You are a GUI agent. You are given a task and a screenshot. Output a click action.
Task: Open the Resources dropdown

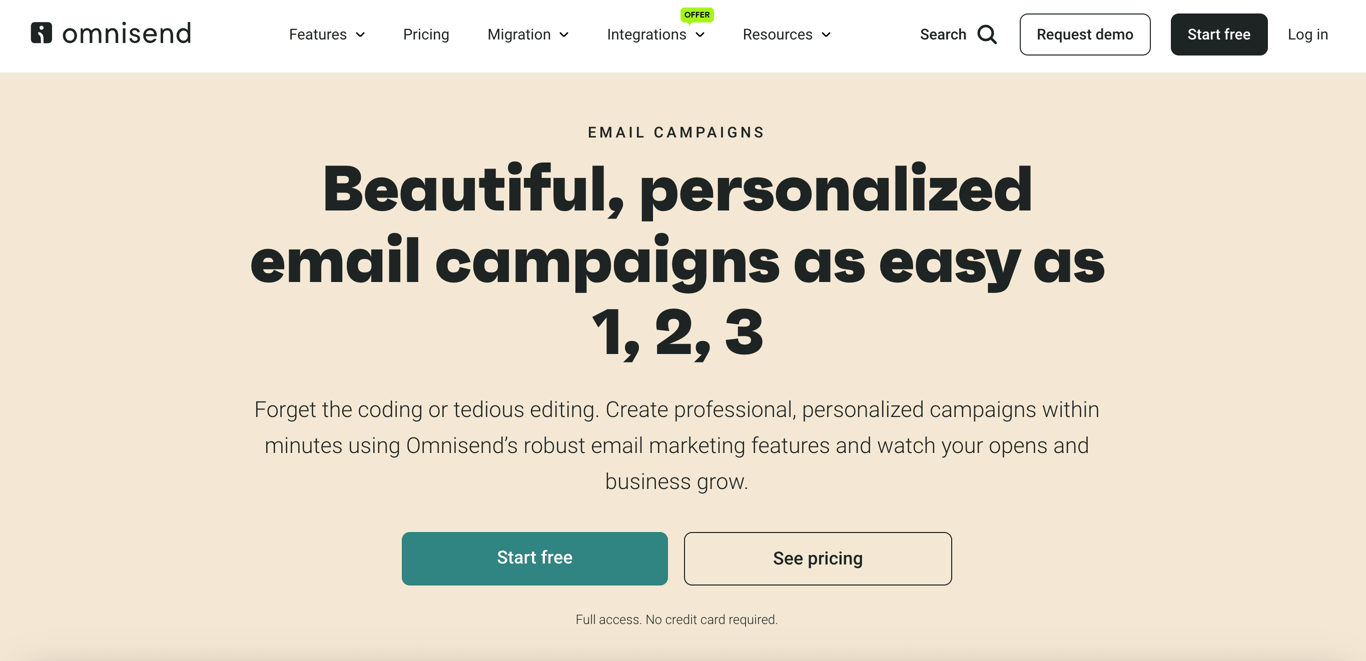click(x=786, y=34)
